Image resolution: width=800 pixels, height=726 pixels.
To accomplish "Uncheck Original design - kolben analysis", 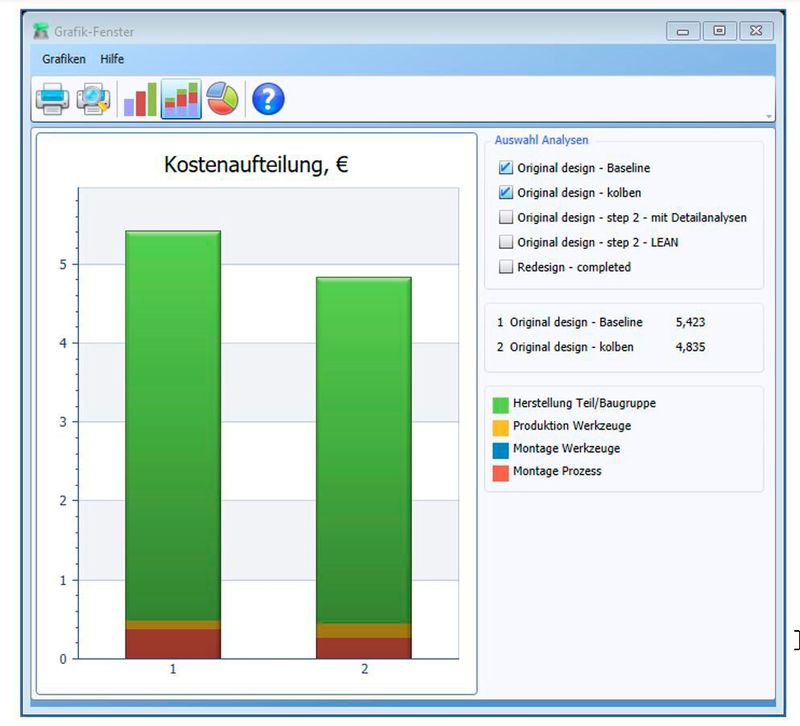I will pos(506,193).
